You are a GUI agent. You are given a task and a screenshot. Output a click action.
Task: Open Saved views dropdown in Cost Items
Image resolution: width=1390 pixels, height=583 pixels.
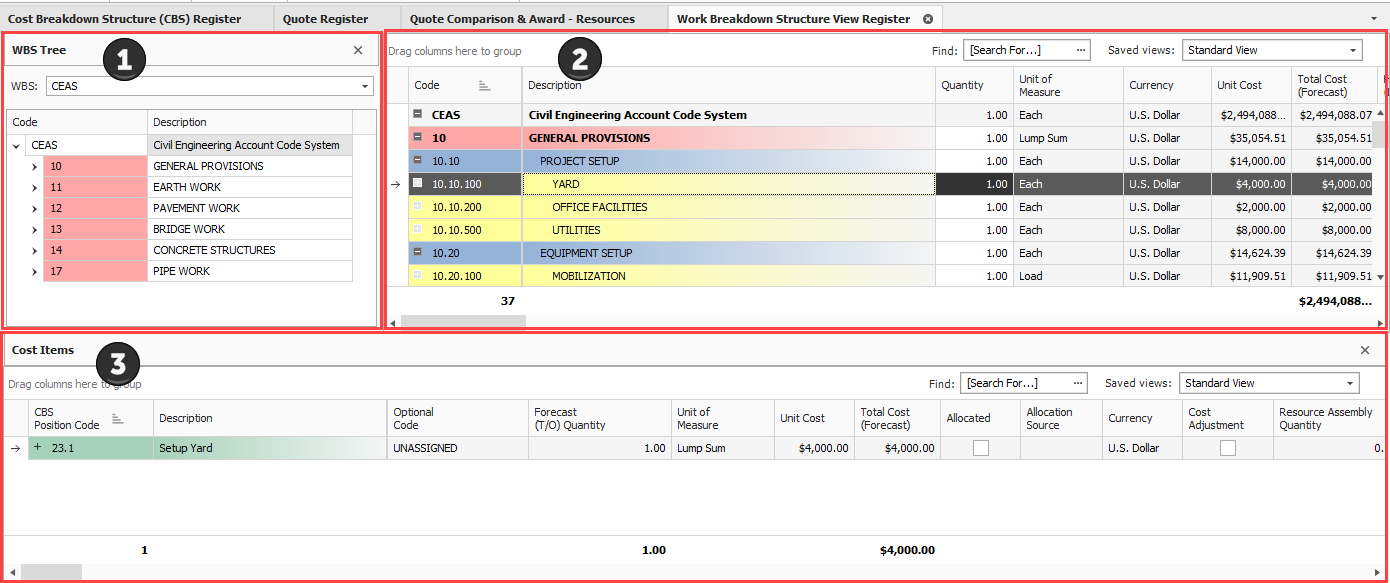click(1350, 383)
